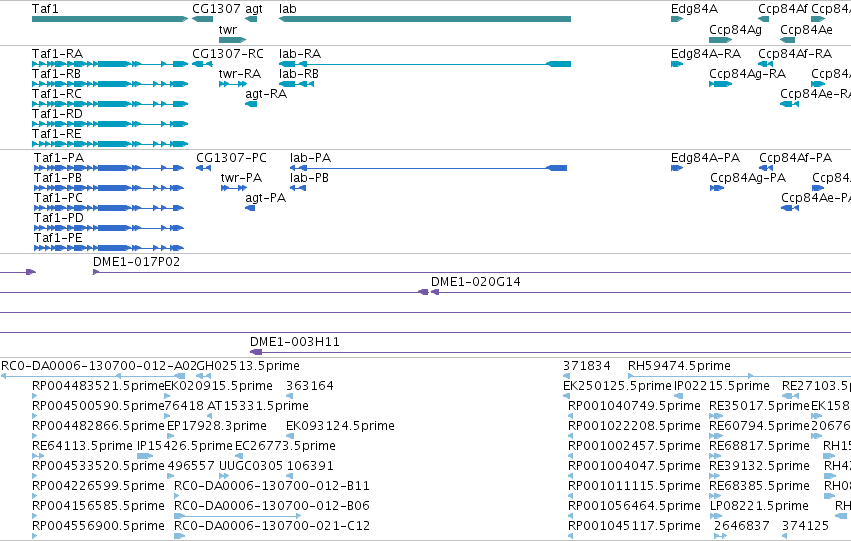This screenshot has width=851, height=541.
Task: Open the UUGC0305 feature label
Action: click(x=251, y=467)
